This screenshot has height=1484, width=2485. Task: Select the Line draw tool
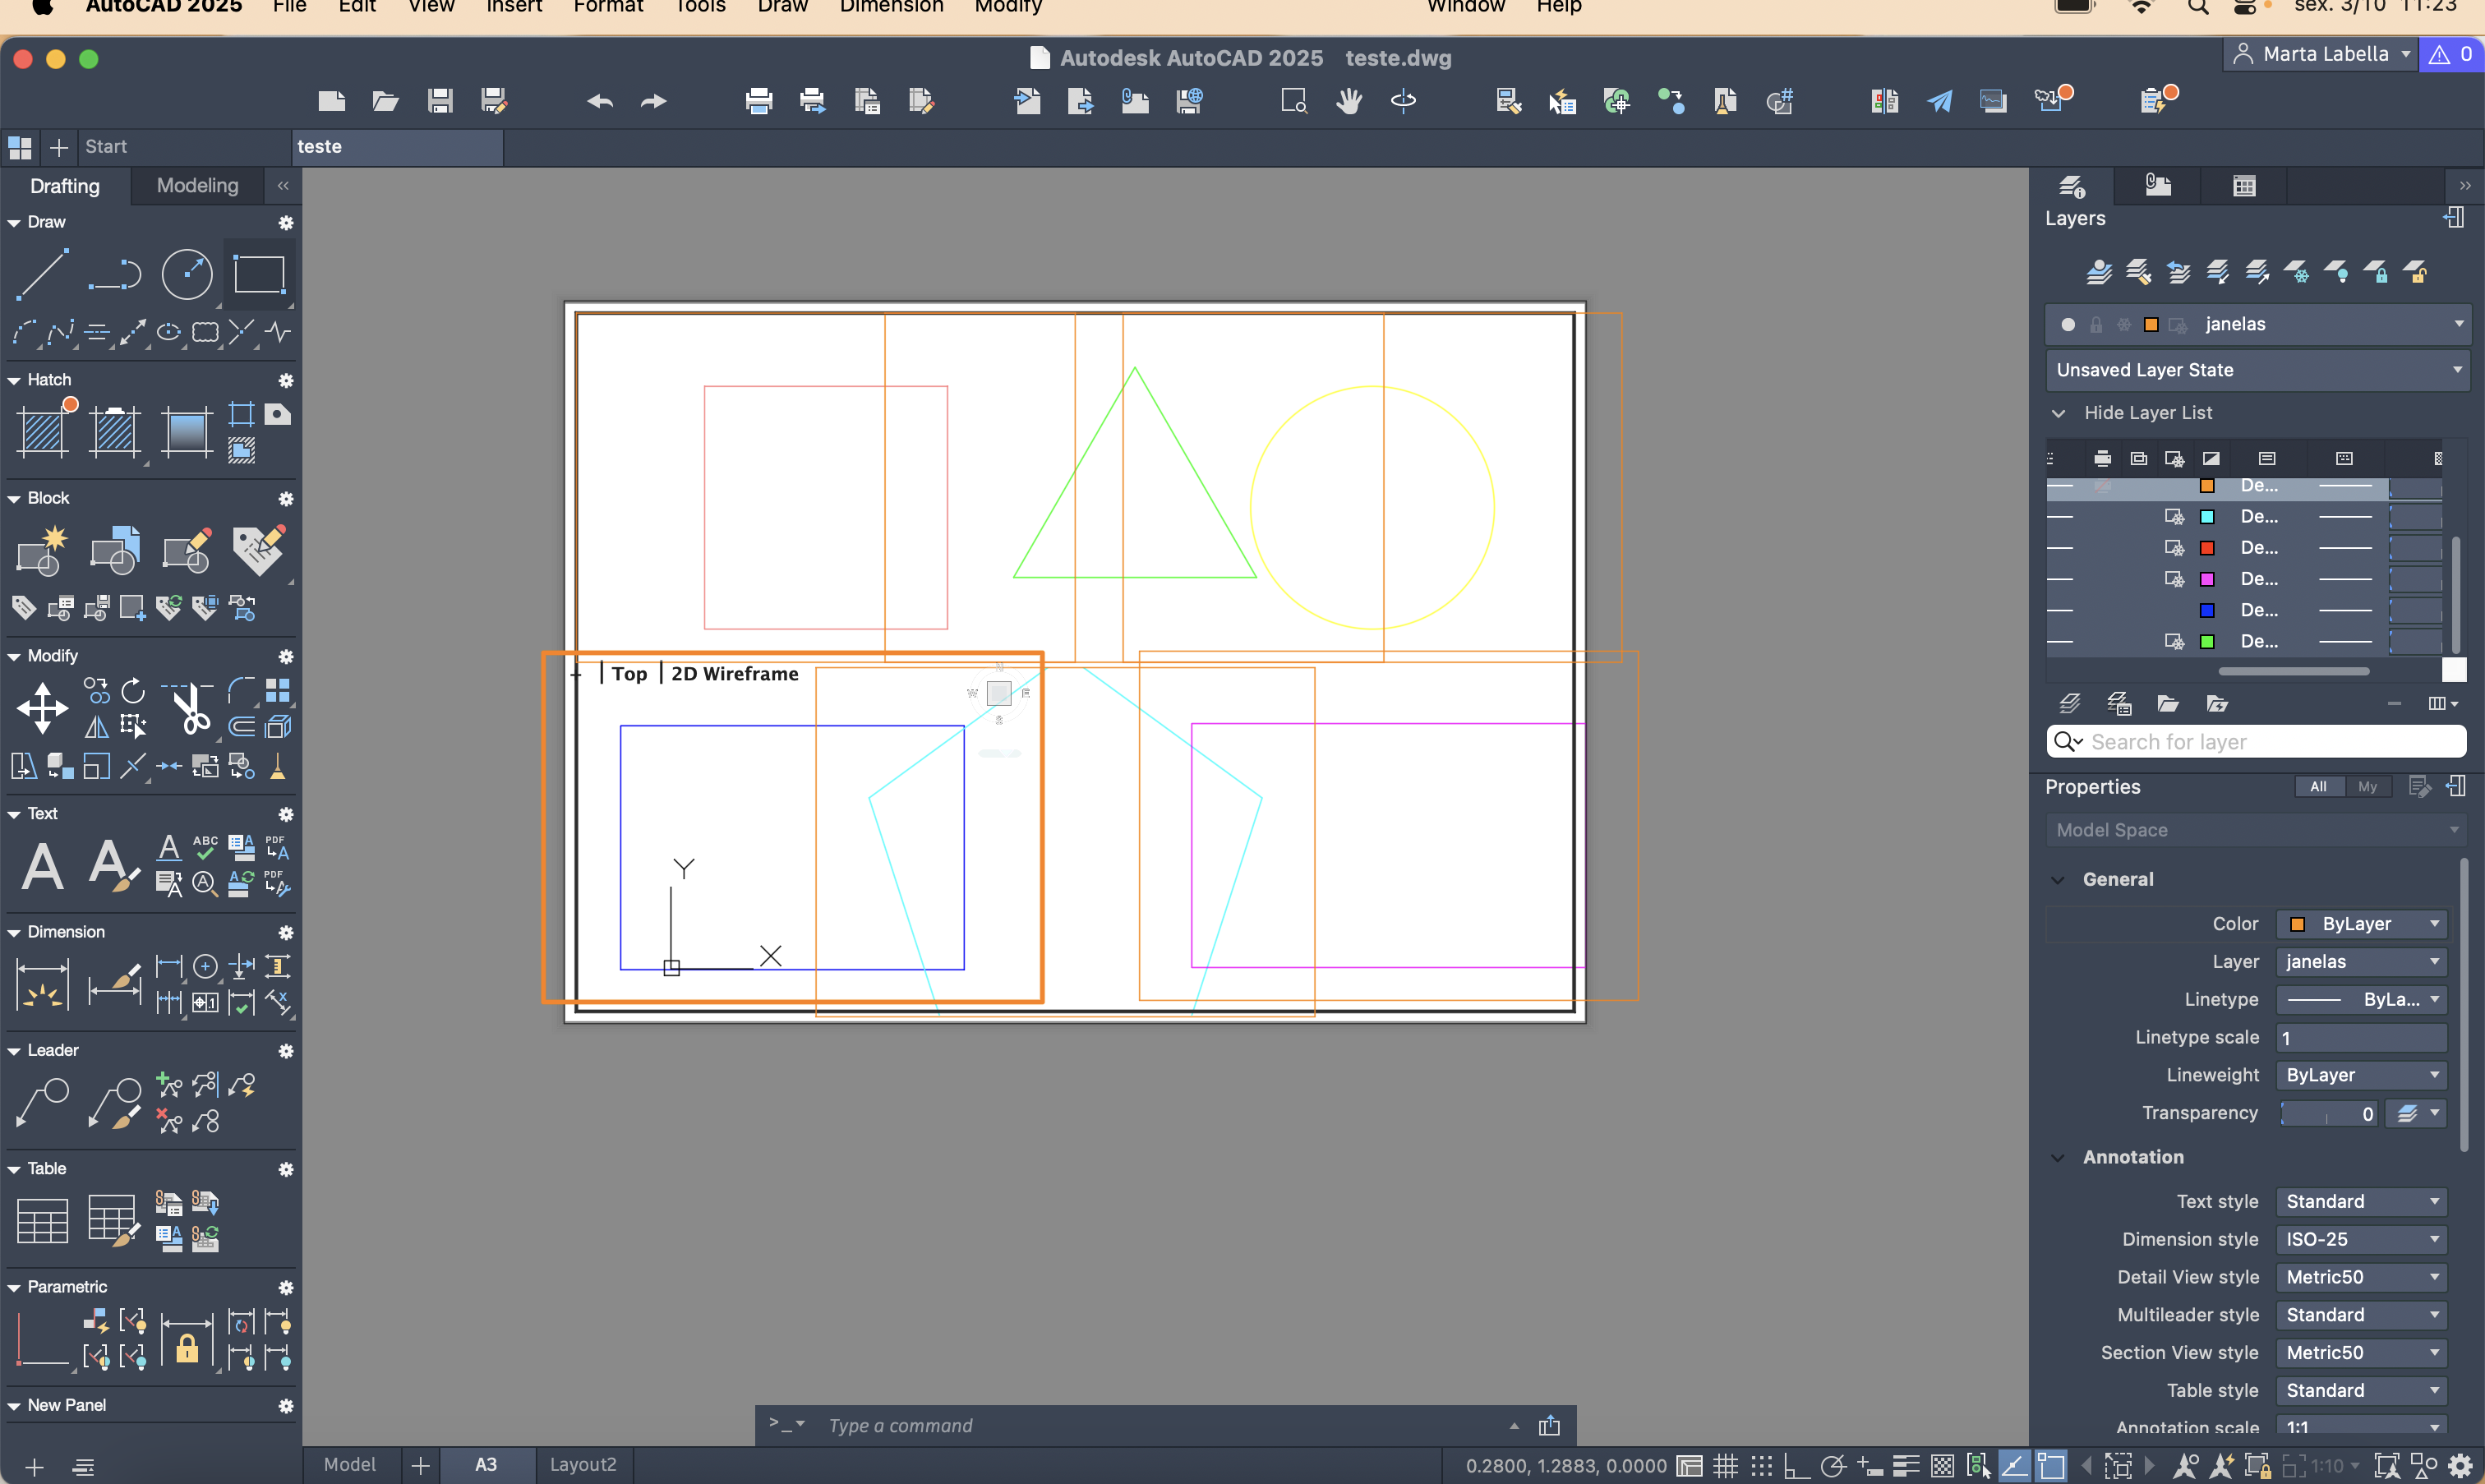[42, 273]
